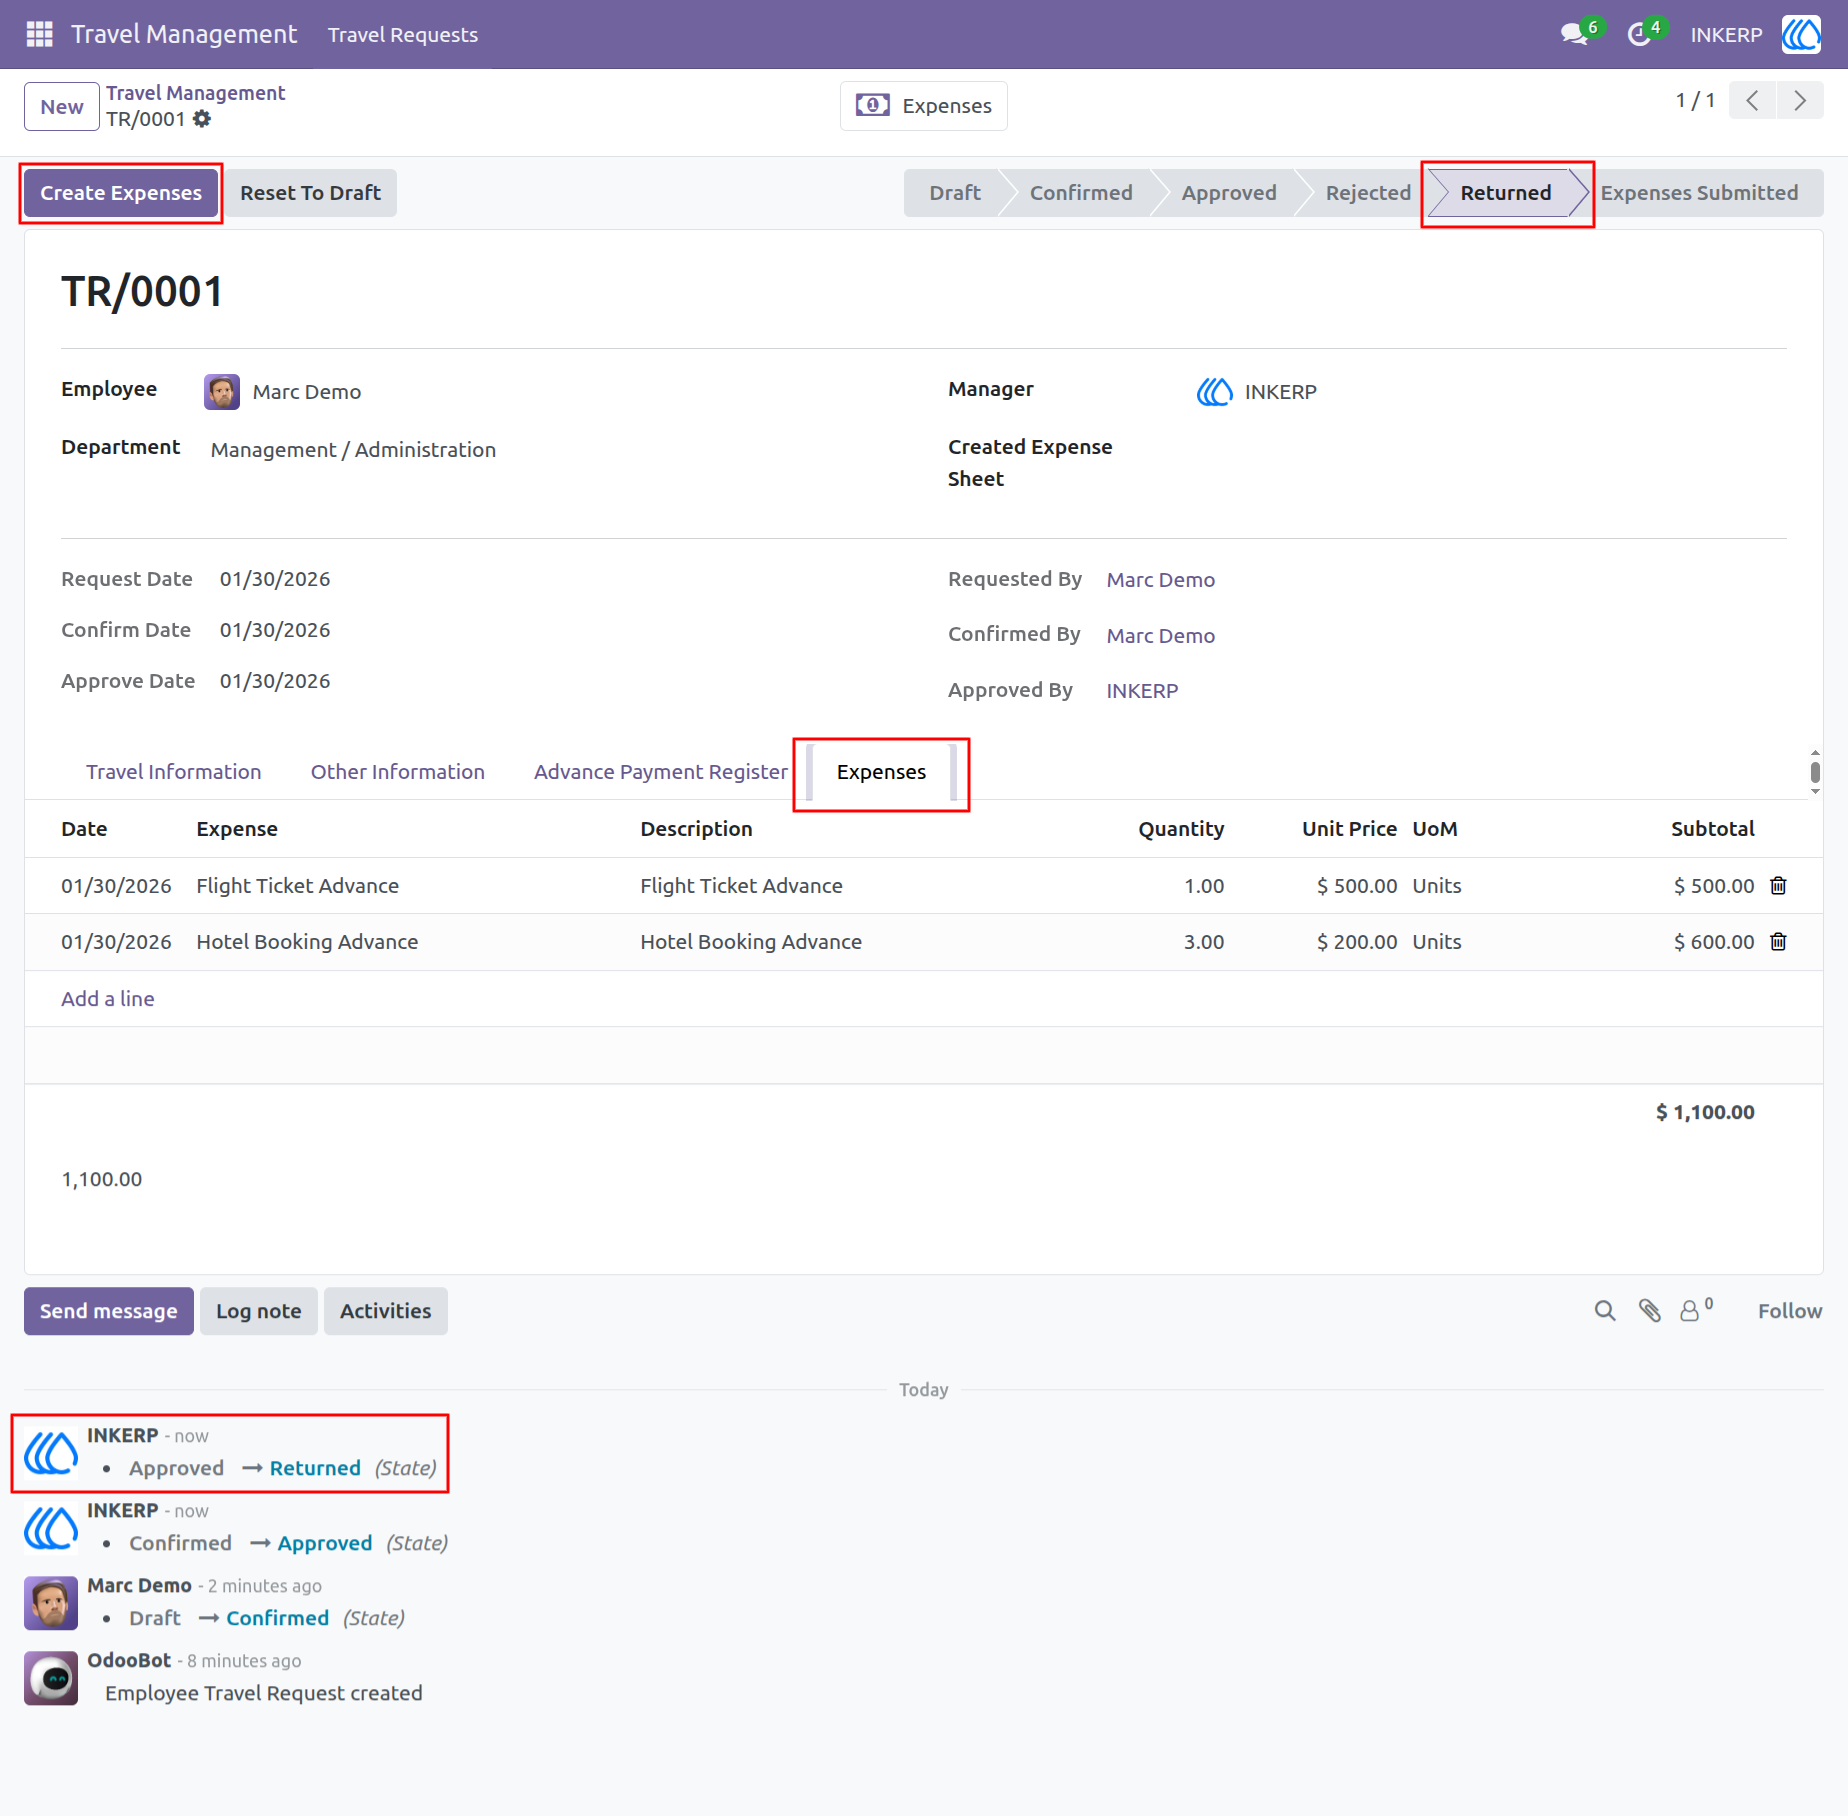Viewport: 1848px width, 1817px height.
Task: Switch to Travel Information tab
Action: (x=174, y=771)
